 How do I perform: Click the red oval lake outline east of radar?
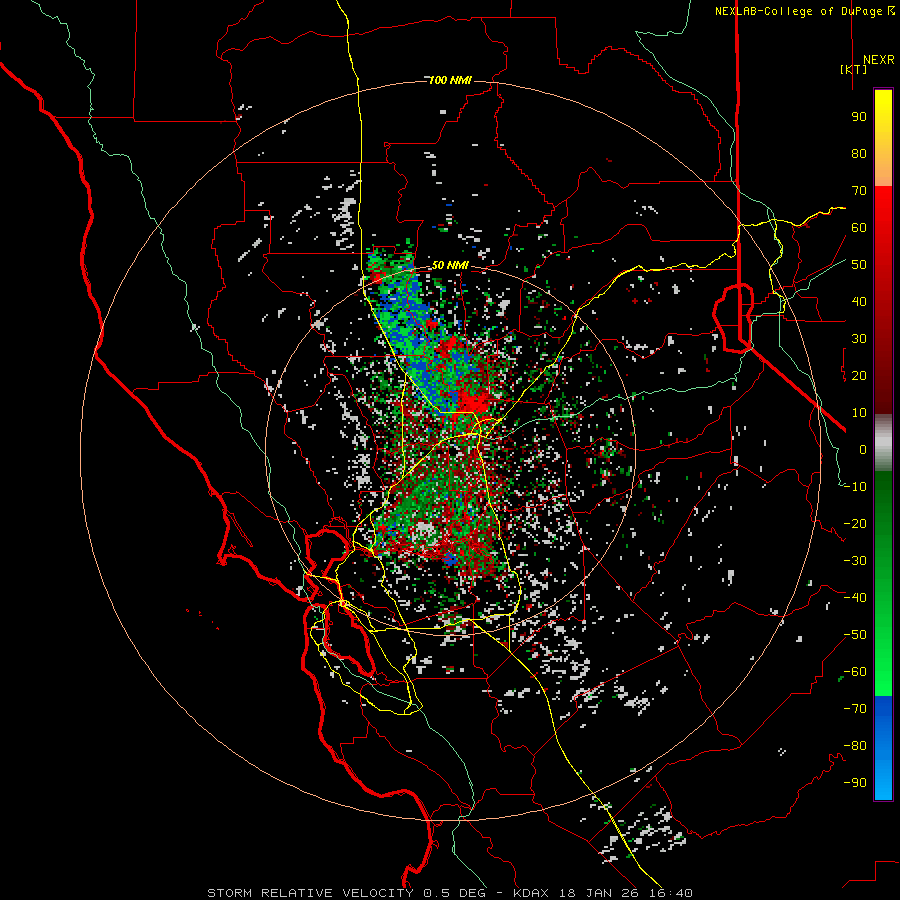(733, 317)
